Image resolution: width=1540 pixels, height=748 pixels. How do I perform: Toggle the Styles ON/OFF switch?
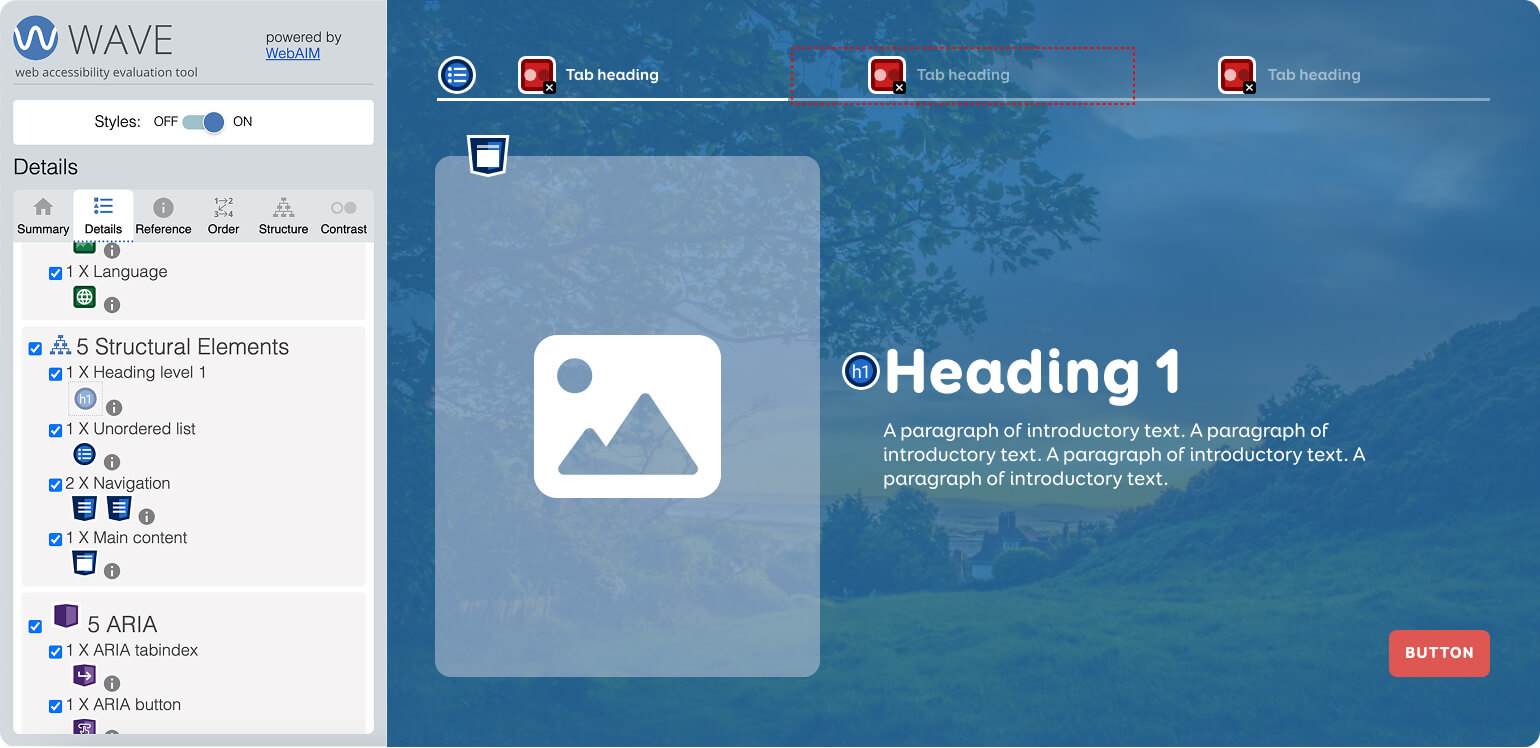click(x=203, y=122)
